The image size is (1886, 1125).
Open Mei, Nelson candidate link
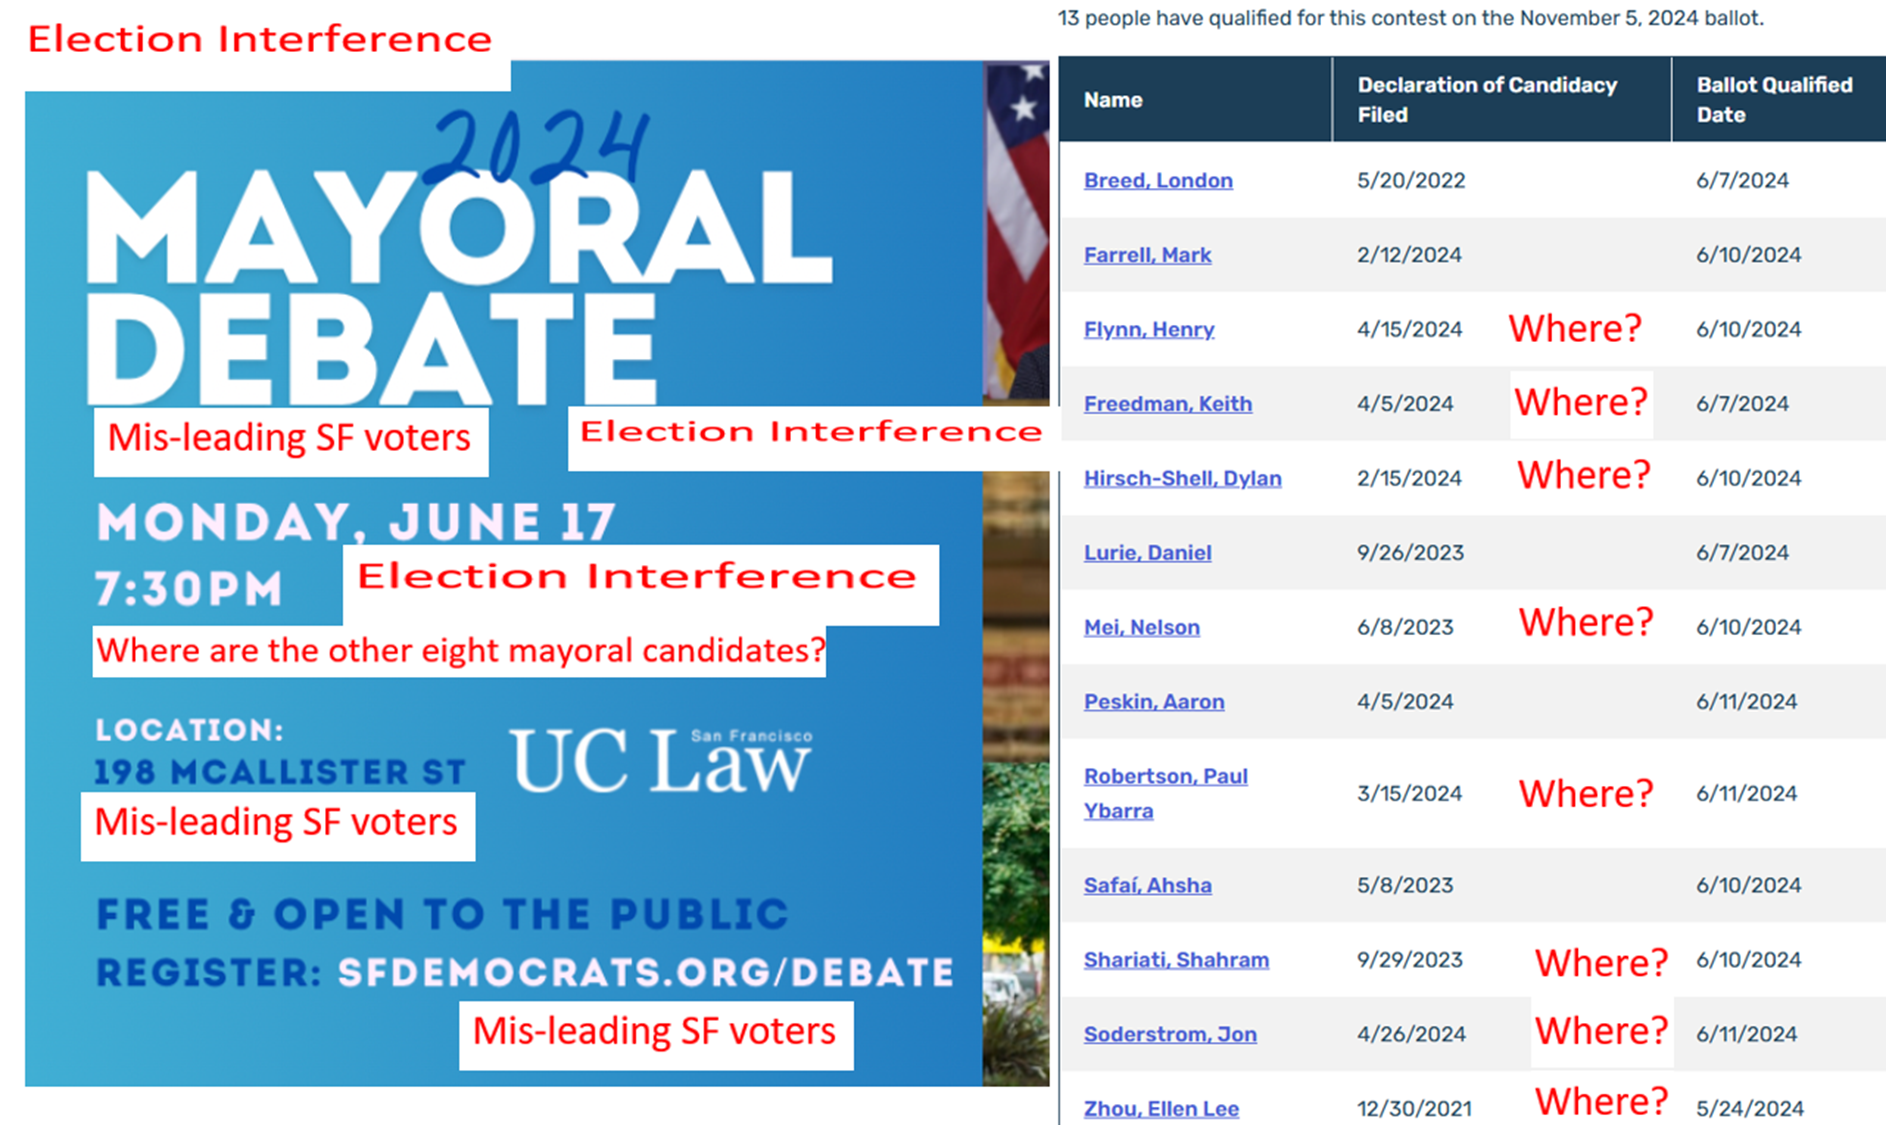click(1141, 627)
